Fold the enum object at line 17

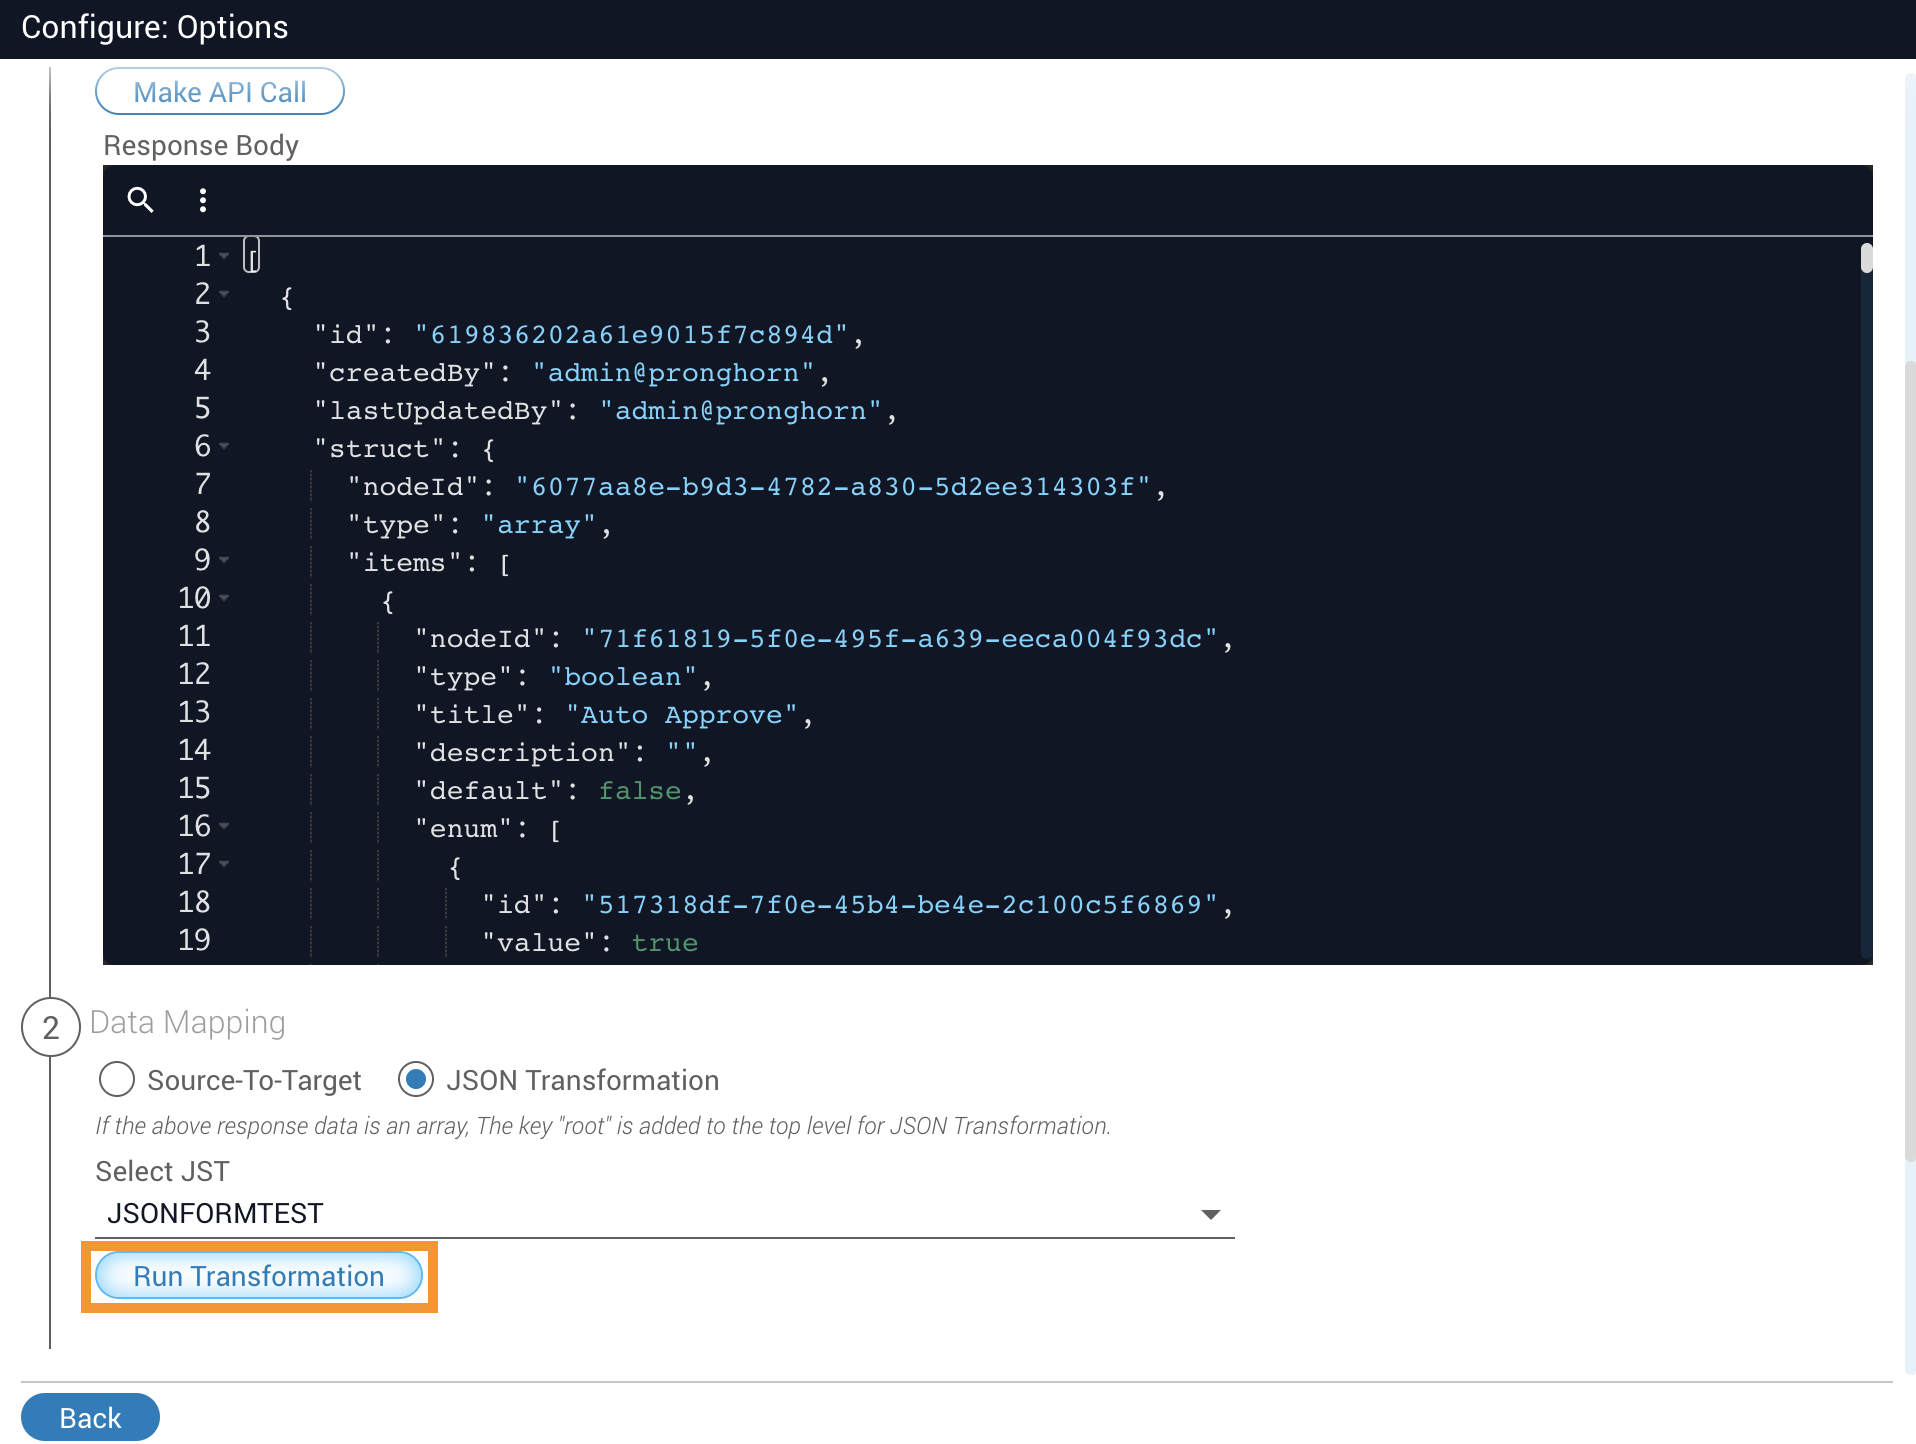click(225, 865)
